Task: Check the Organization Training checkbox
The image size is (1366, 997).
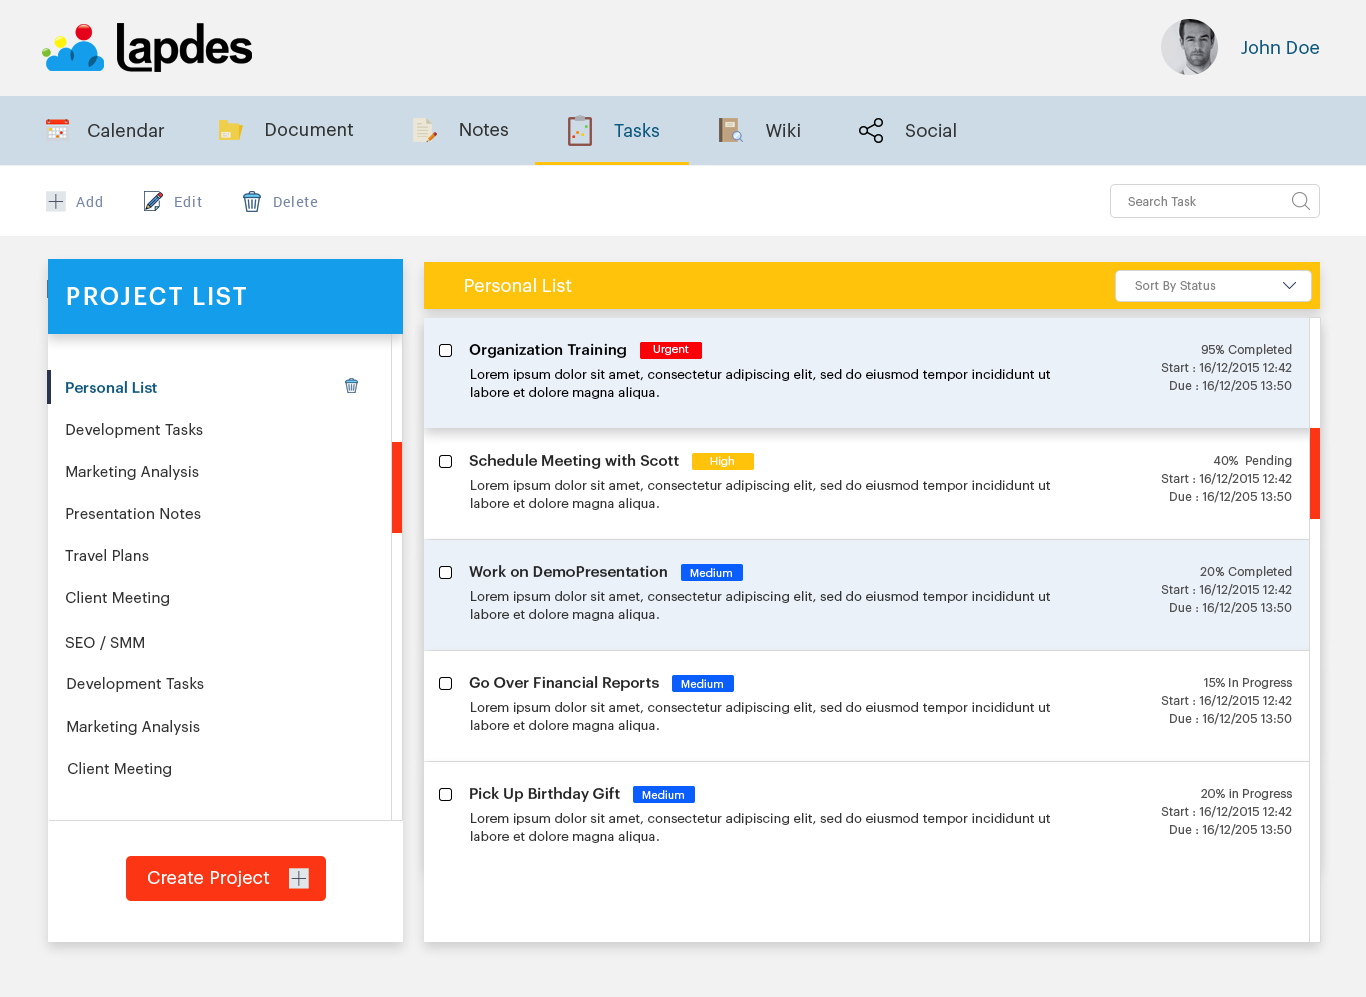Action: 445,350
